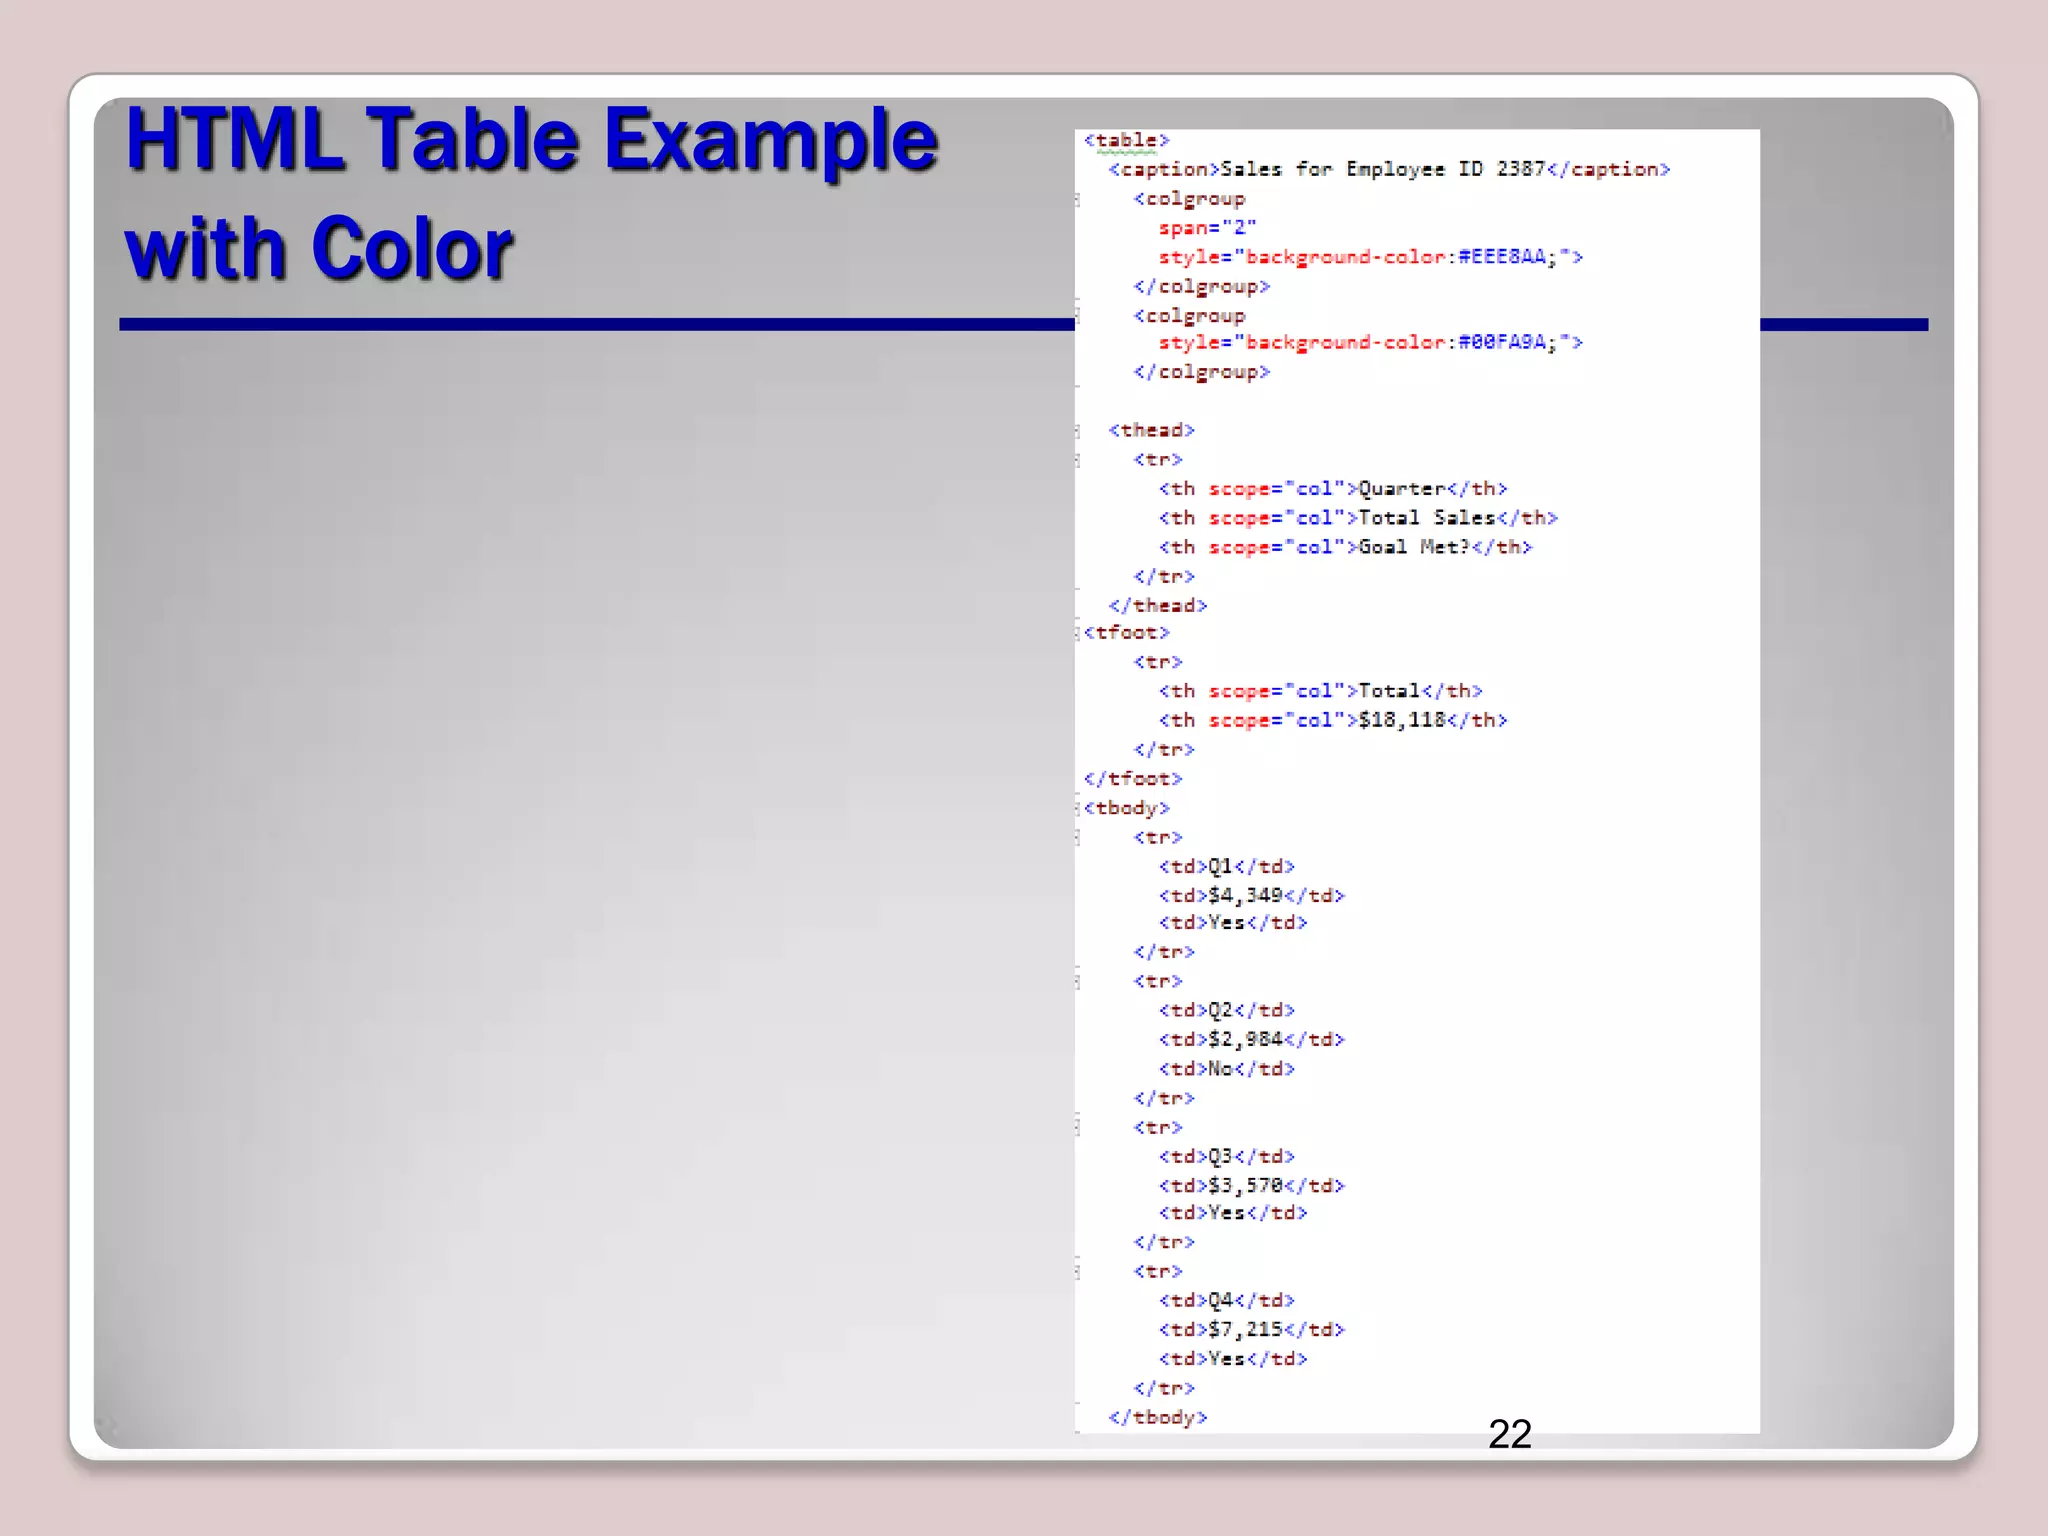The height and width of the screenshot is (1536, 2048).
Task: Select the Q3 table cell line
Action: (x=1226, y=1156)
